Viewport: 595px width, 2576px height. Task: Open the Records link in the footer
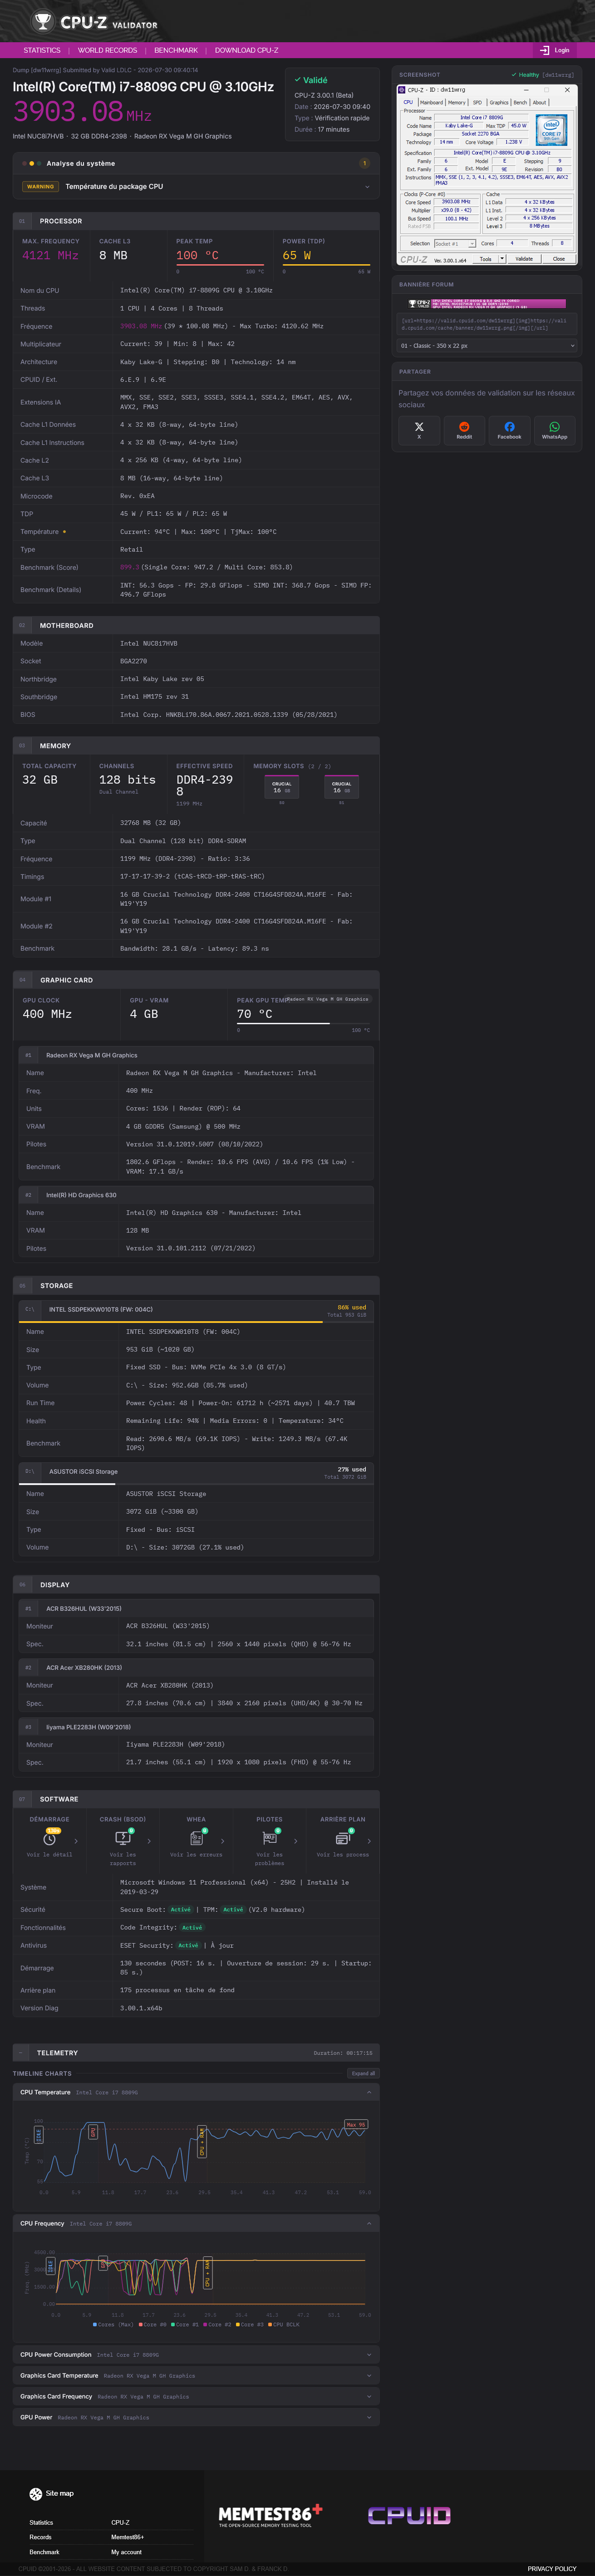(x=40, y=2537)
